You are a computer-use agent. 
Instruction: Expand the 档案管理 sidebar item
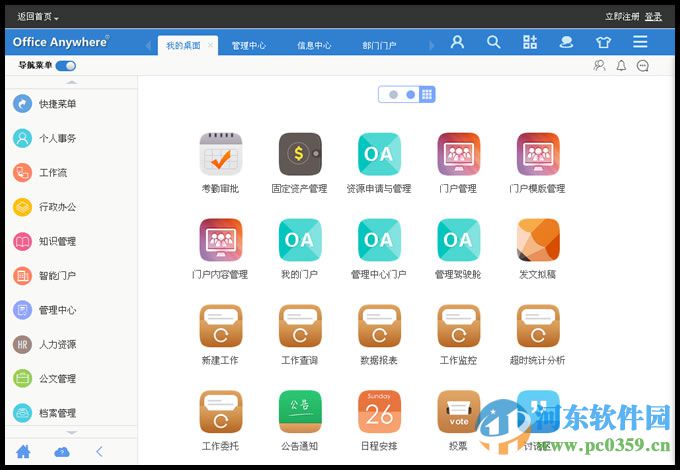[x=72, y=413]
